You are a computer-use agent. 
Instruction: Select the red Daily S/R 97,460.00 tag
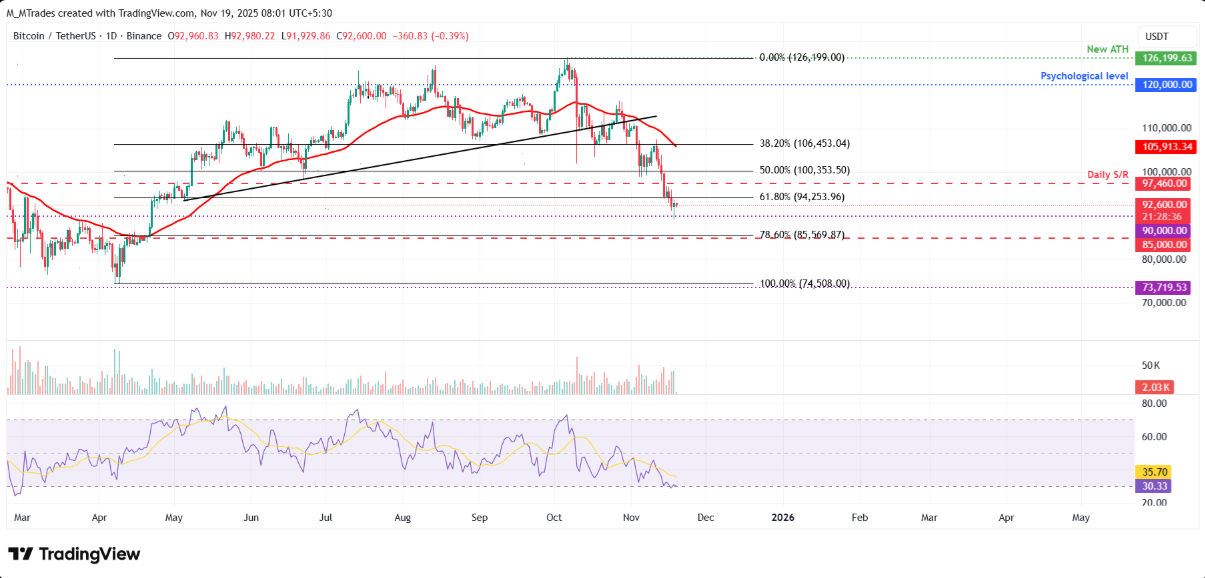(x=1159, y=184)
